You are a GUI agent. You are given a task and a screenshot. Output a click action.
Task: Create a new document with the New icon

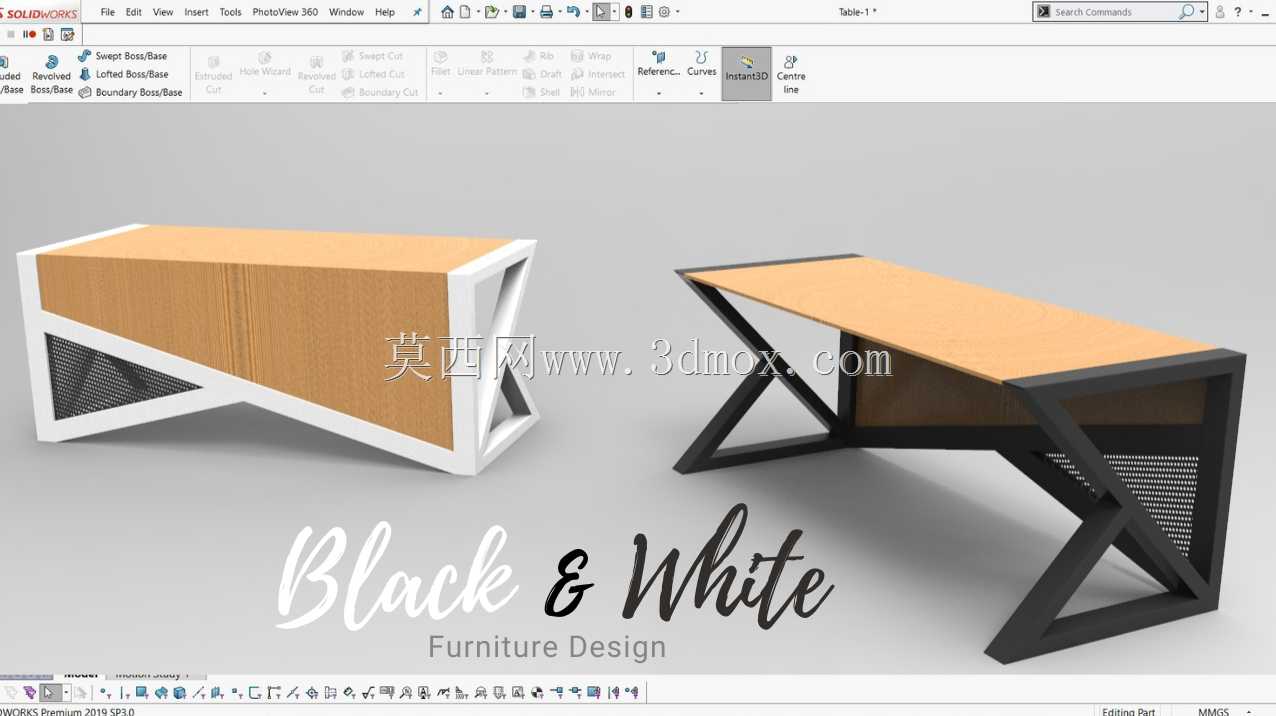click(464, 12)
